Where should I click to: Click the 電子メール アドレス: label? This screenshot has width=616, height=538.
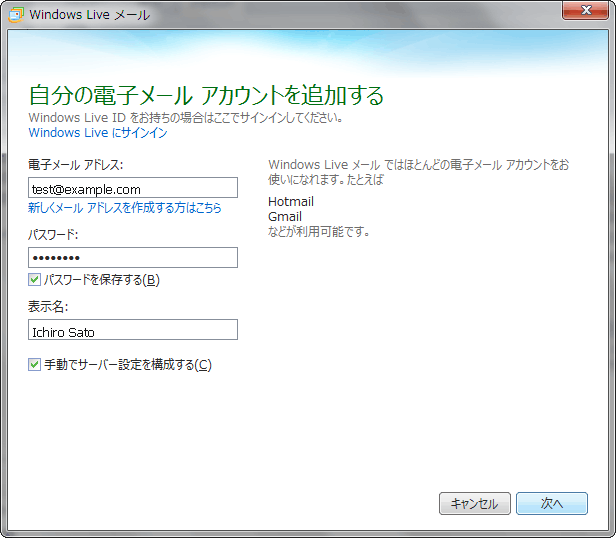pyautogui.click(x=75, y=165)
